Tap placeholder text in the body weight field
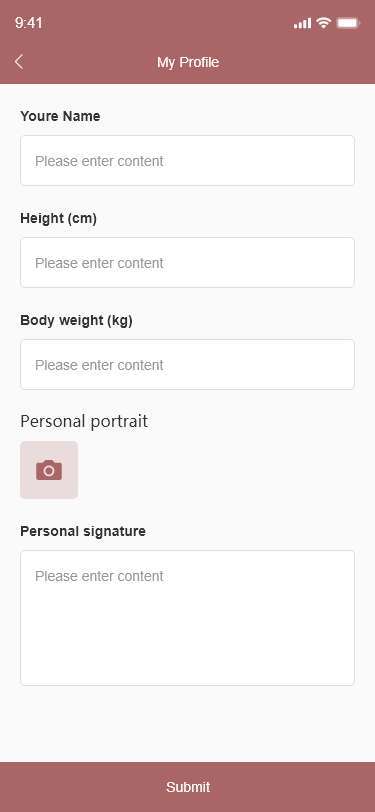This screenshot has height=812, width=375. click(99, 365)
